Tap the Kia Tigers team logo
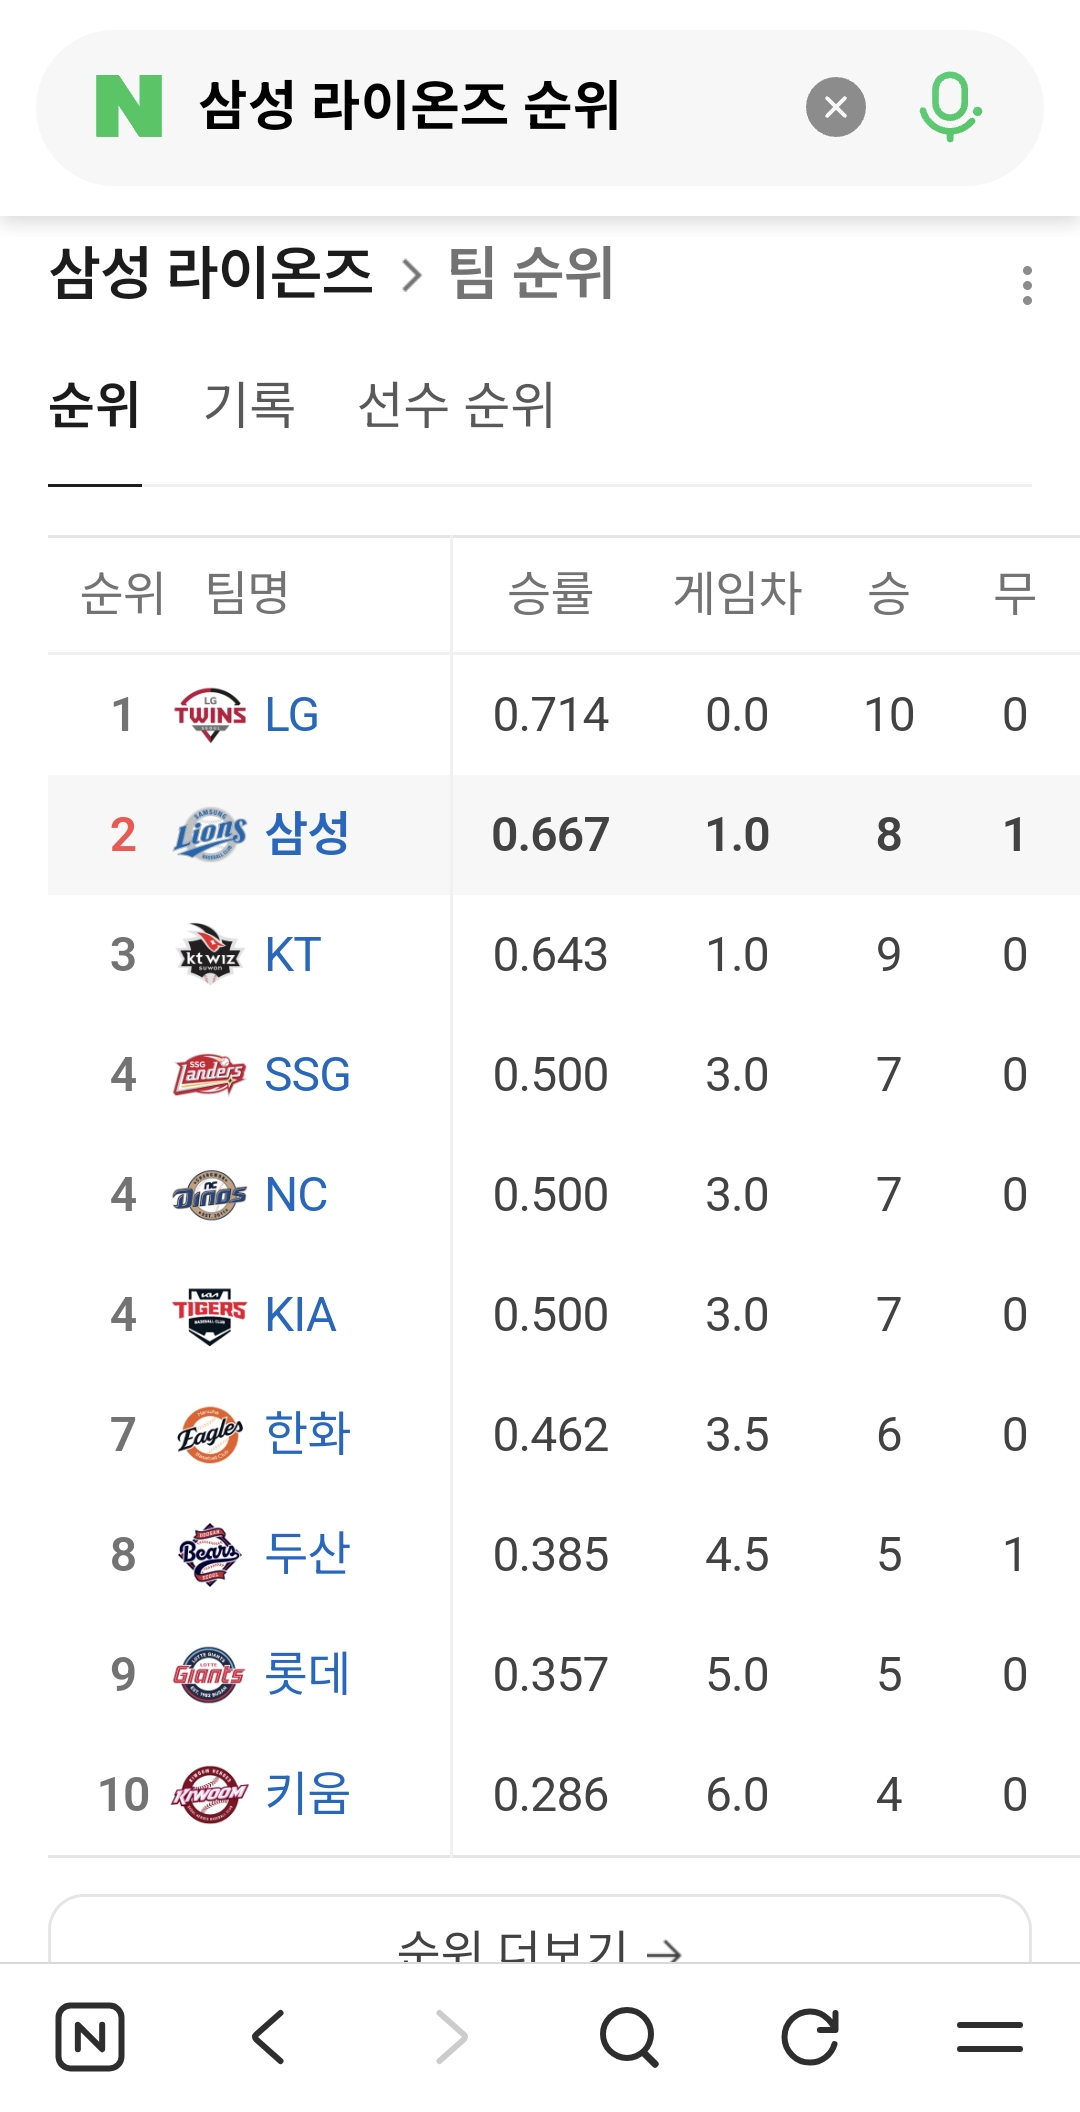 click(210, 1315)
